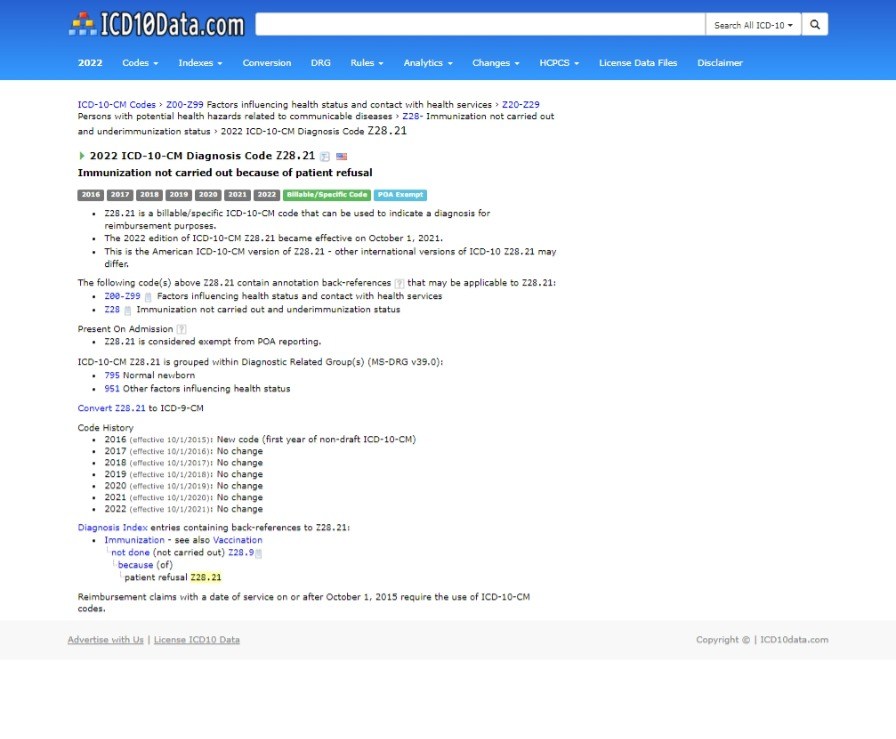896x739 pixels.
Task: Expand the Codes menu
Action: click(140, 63)
